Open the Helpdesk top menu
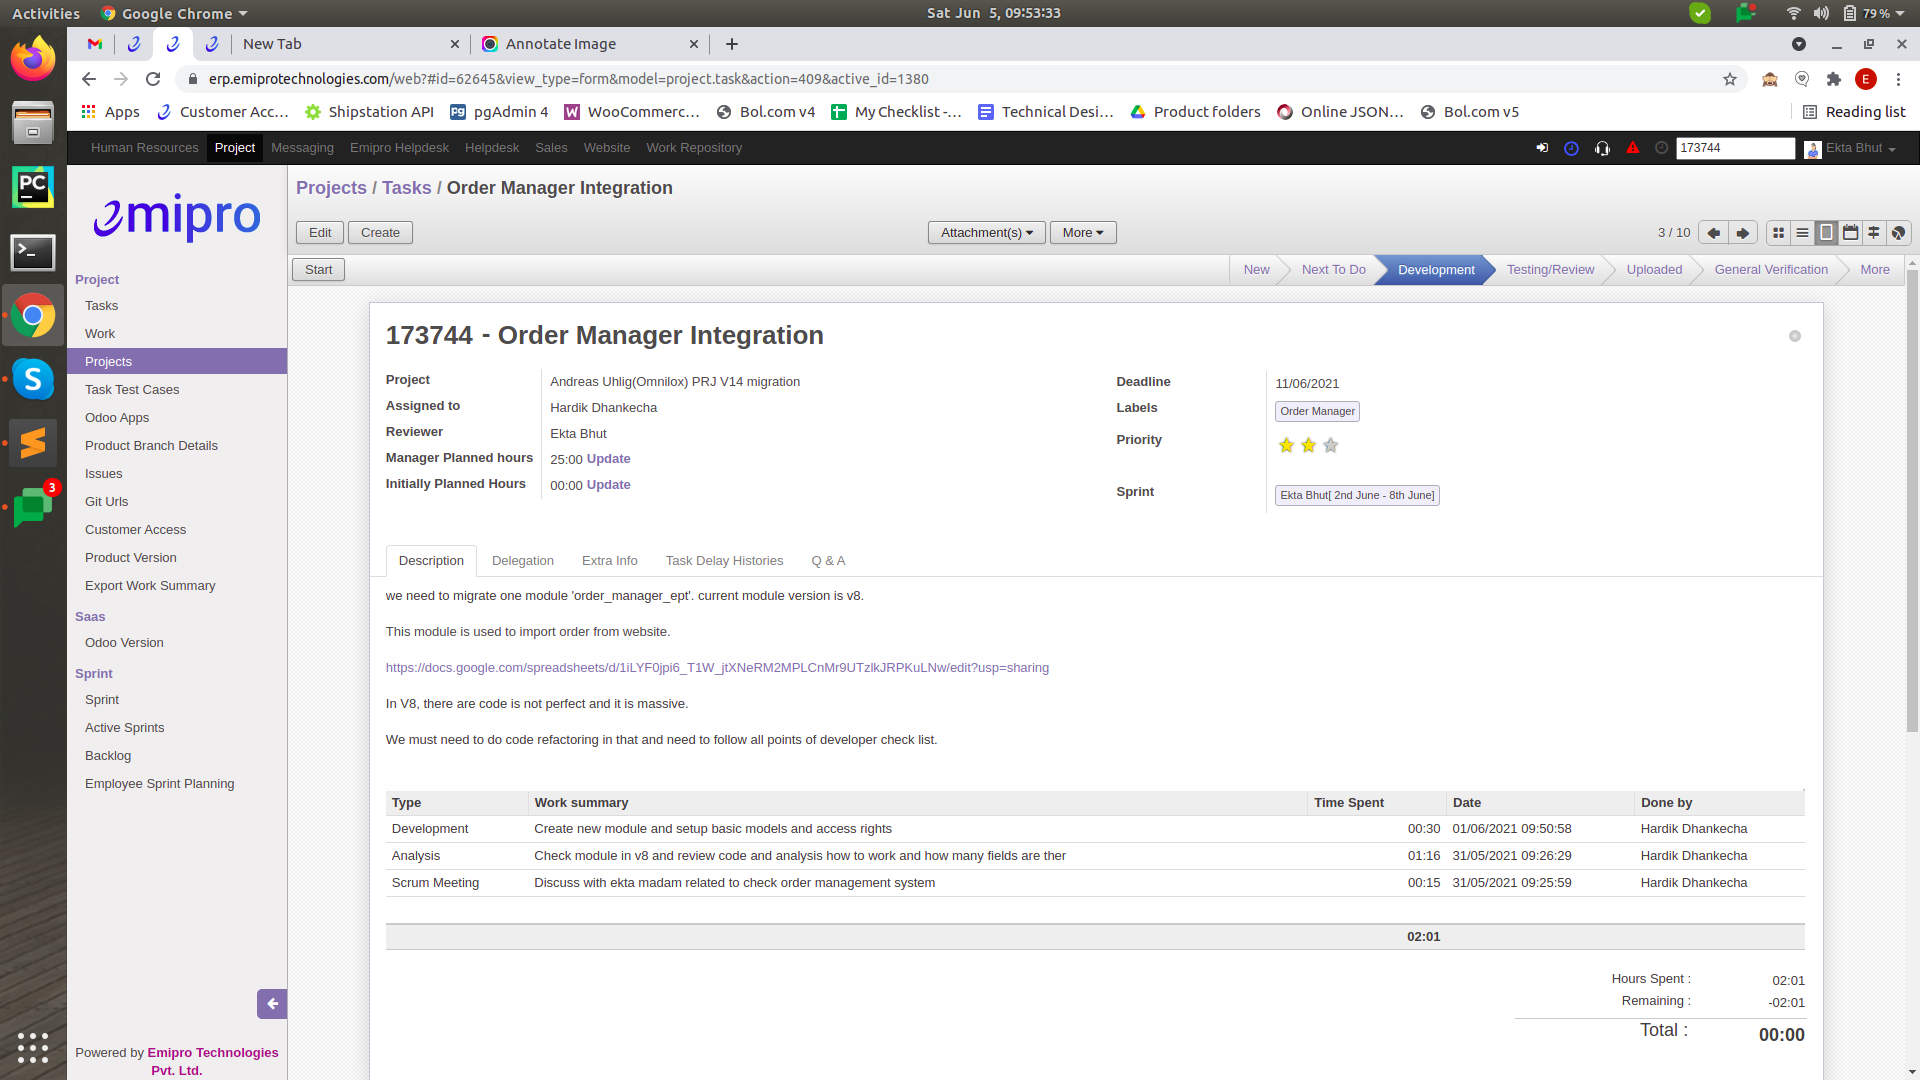 tap(491, 148)
